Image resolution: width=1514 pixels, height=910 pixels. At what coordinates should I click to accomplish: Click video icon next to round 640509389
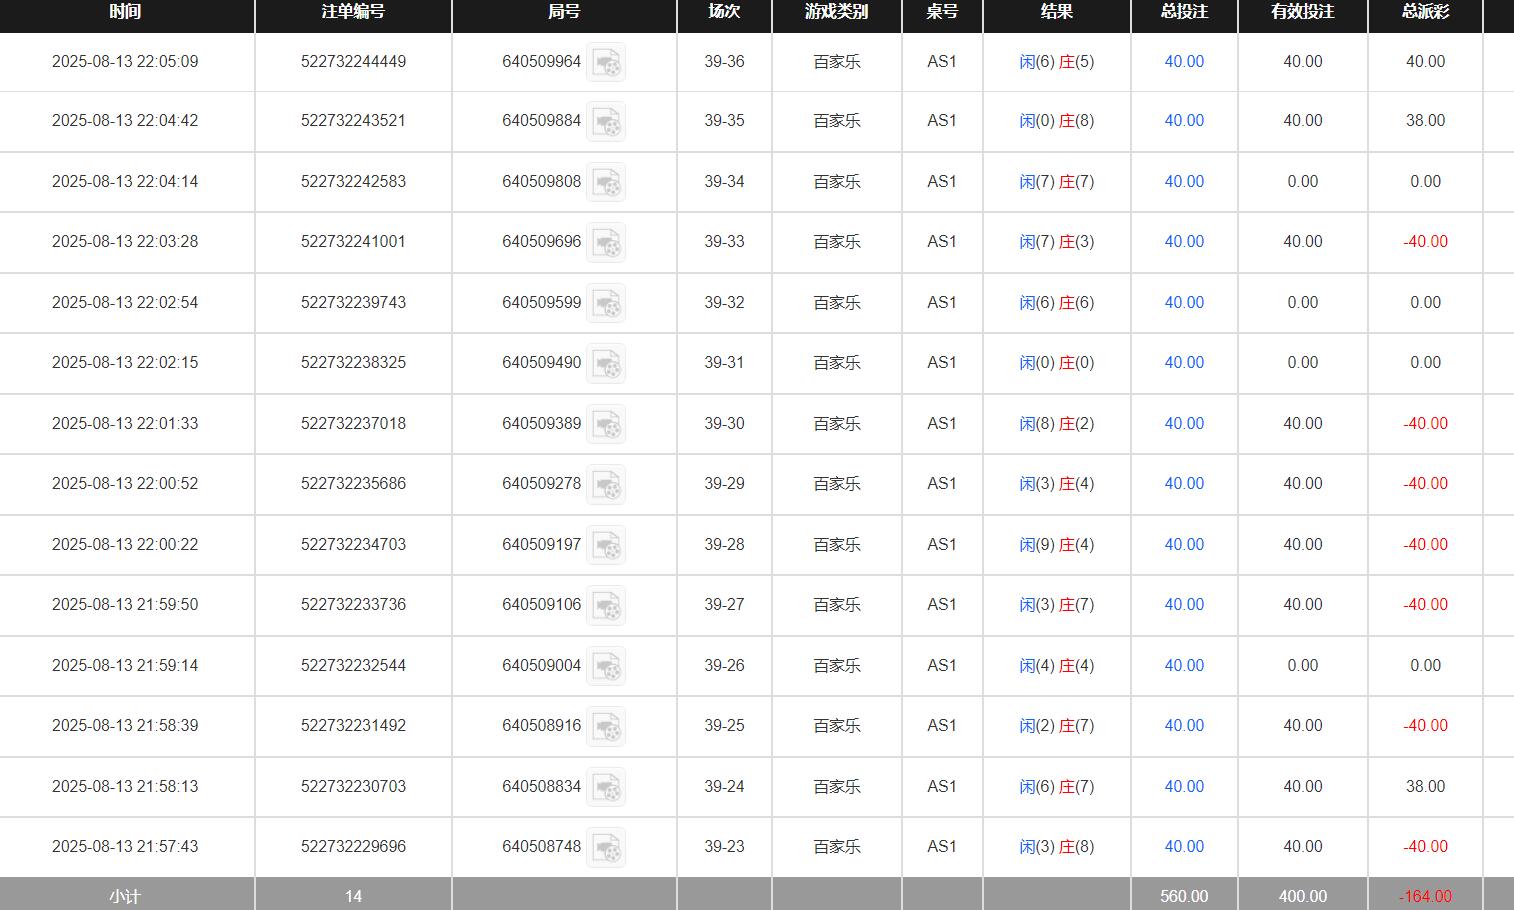606,424
